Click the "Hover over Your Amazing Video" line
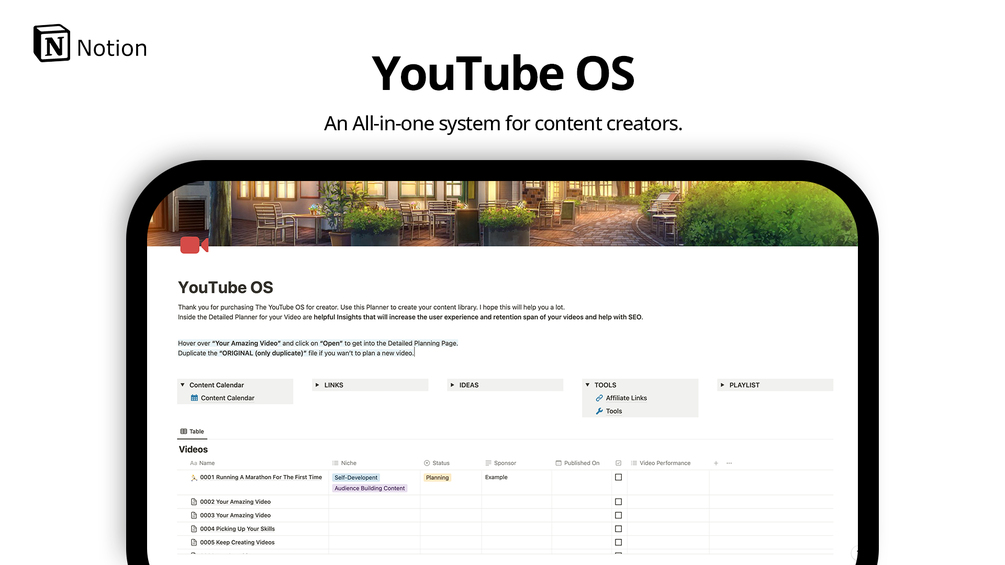 pyautogui.click(x=318, y=343)
